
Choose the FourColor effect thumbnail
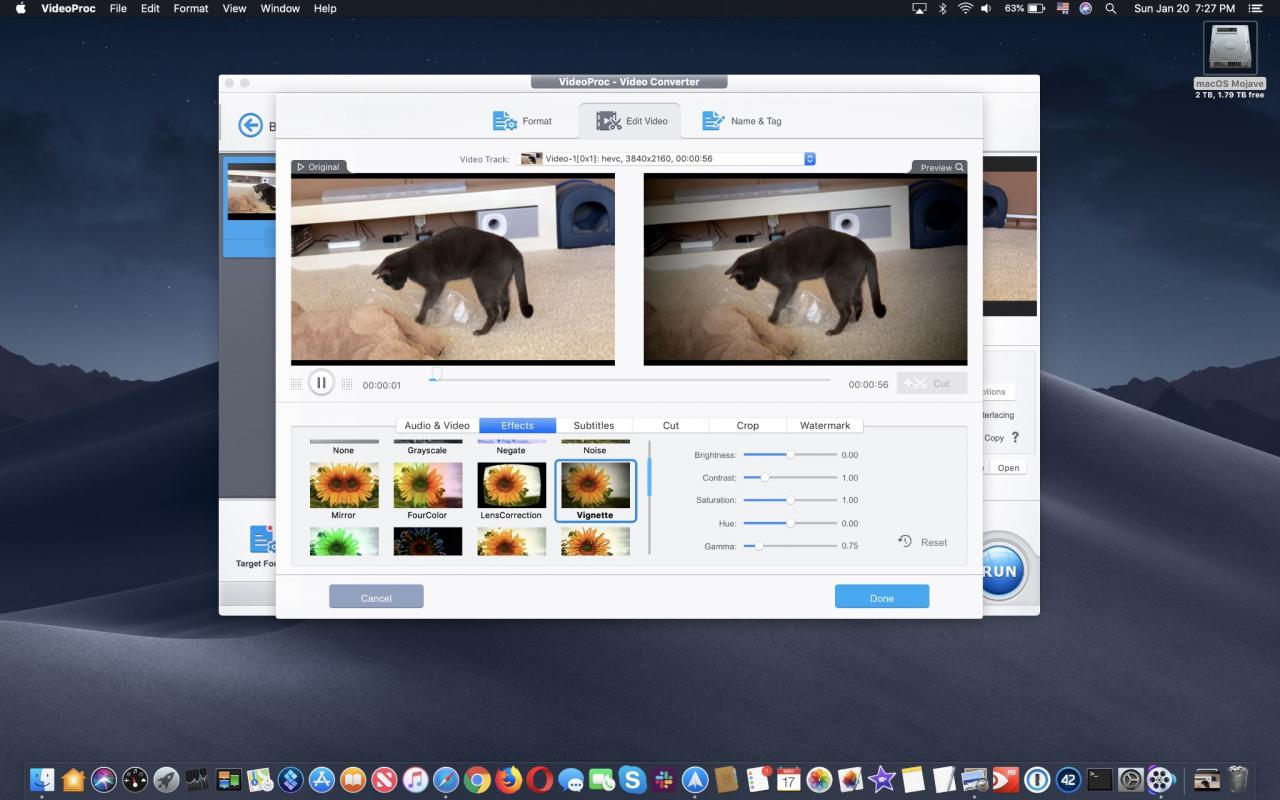(428, 485)
